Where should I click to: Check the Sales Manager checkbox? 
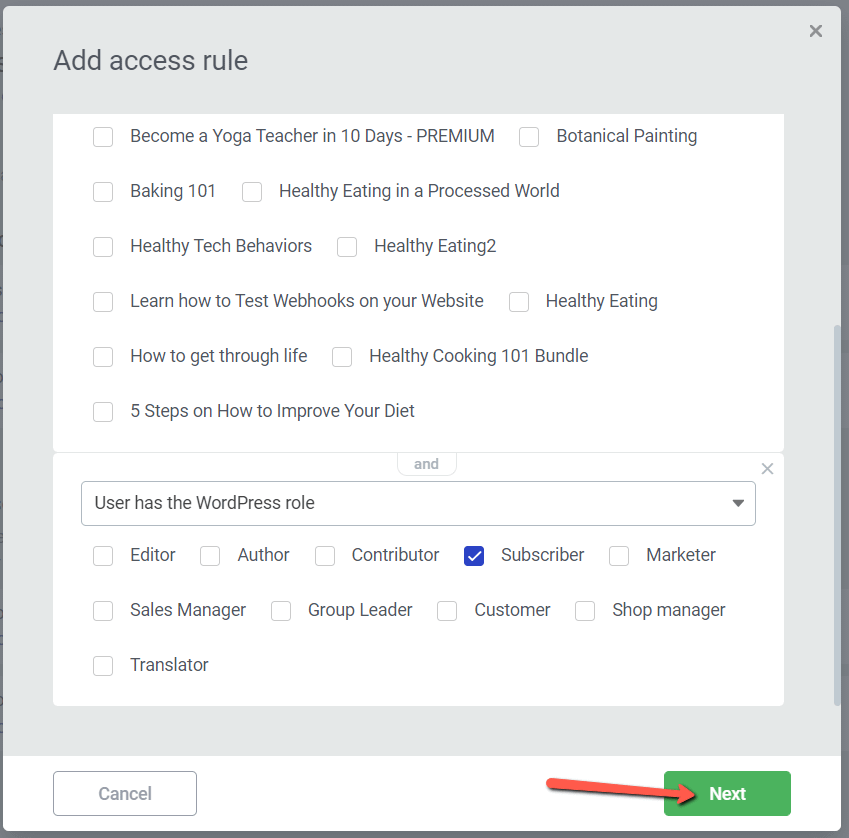tap(103, 611)
